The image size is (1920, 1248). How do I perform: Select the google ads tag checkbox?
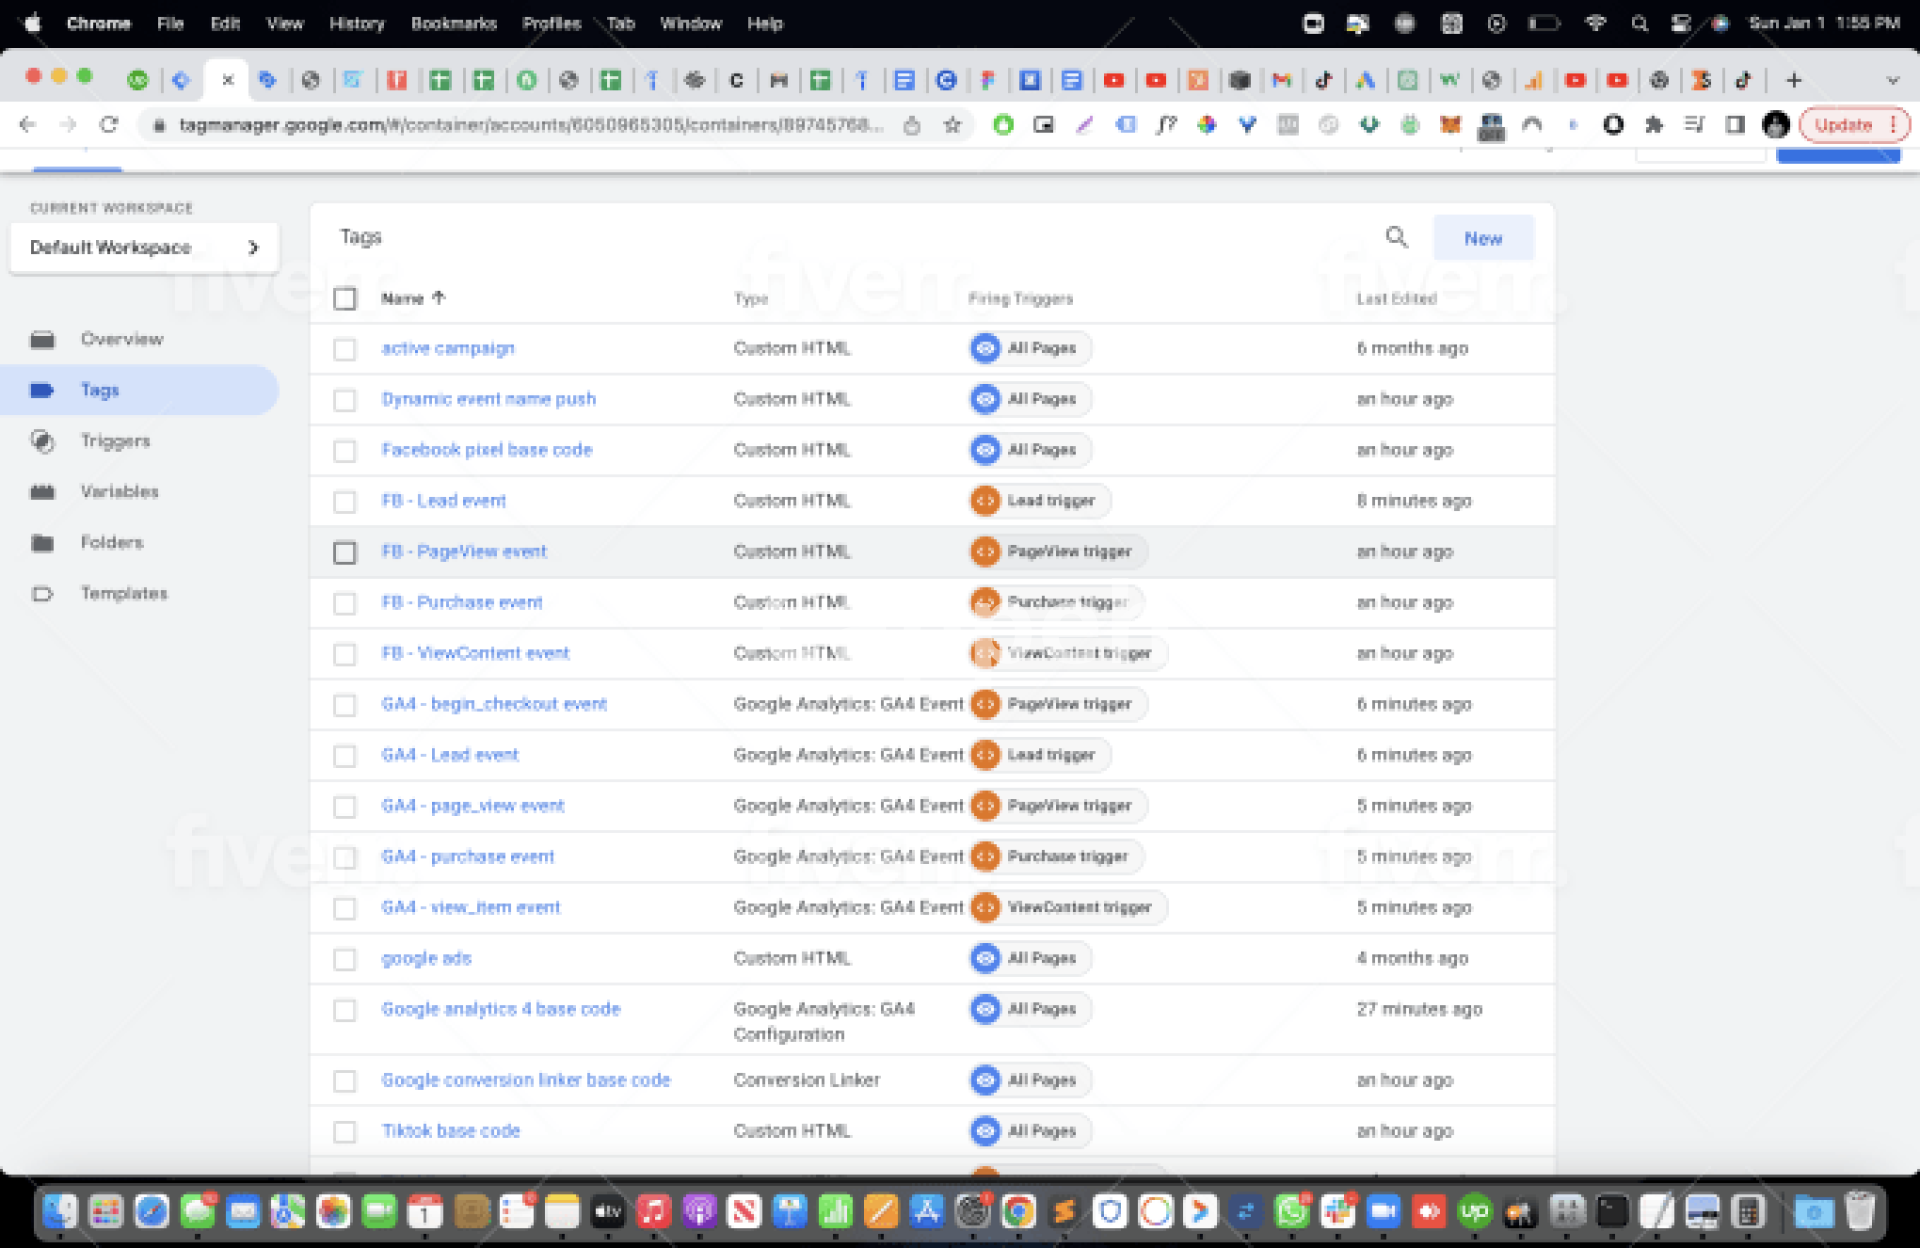pos(345,959)
